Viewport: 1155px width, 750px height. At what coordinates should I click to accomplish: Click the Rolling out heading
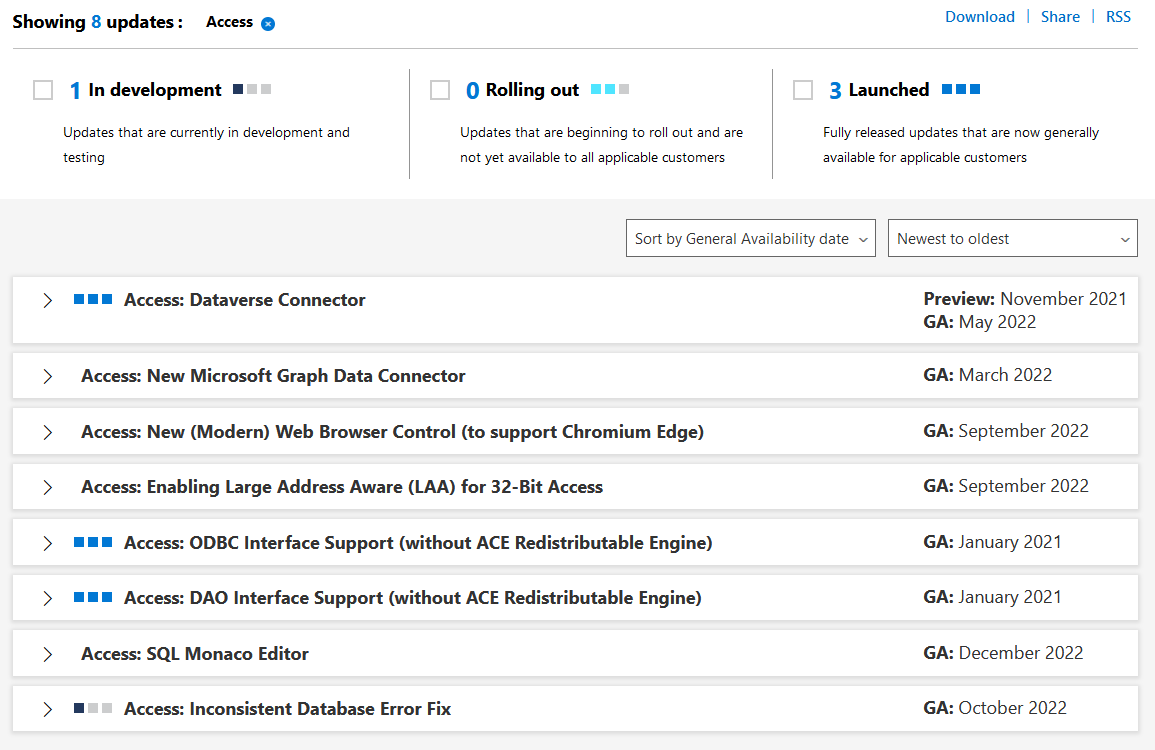533,90
